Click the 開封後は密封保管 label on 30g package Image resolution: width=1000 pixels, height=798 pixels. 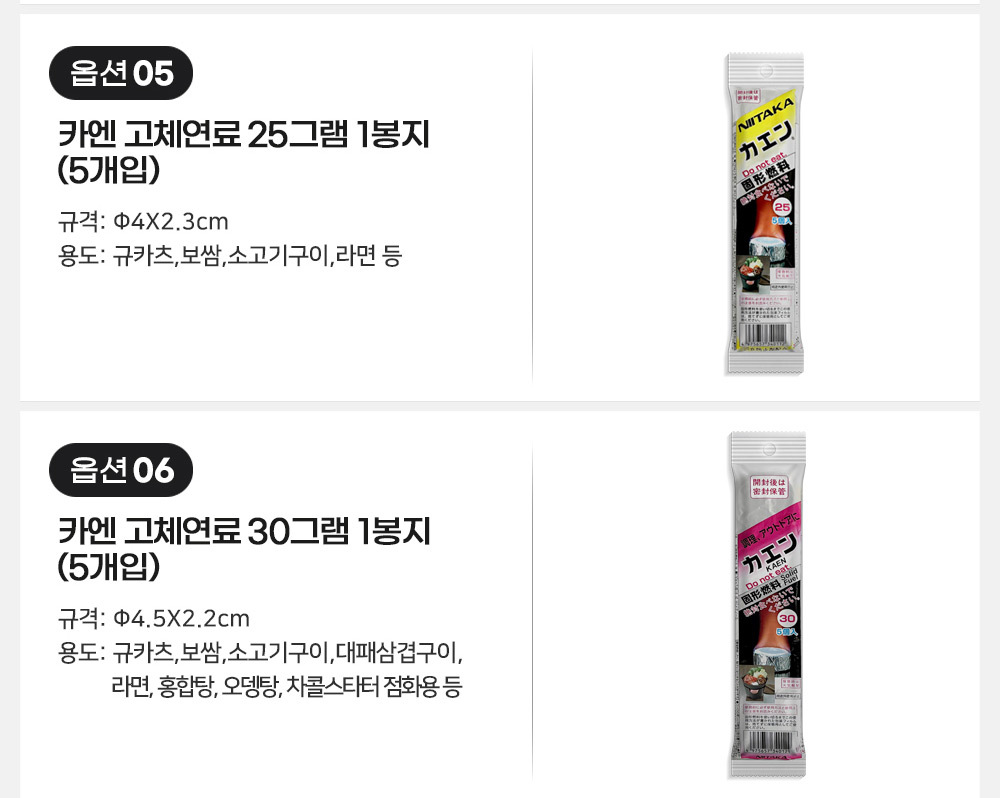point(768,487)
